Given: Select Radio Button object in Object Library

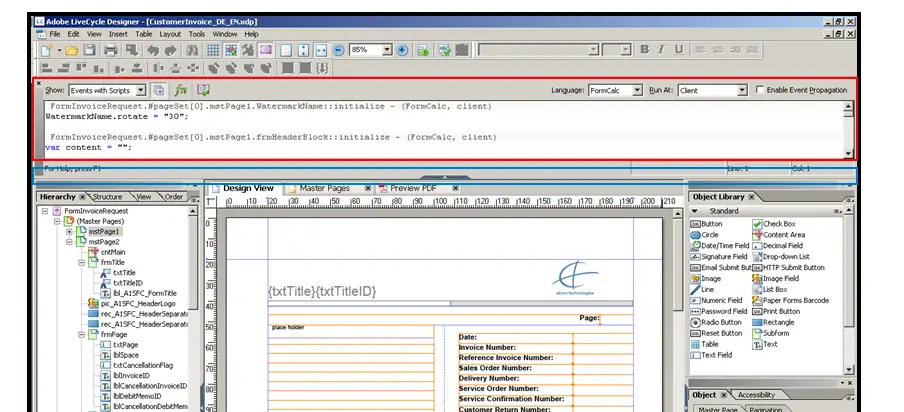Looking at the screenshot, I should [717, 322].
